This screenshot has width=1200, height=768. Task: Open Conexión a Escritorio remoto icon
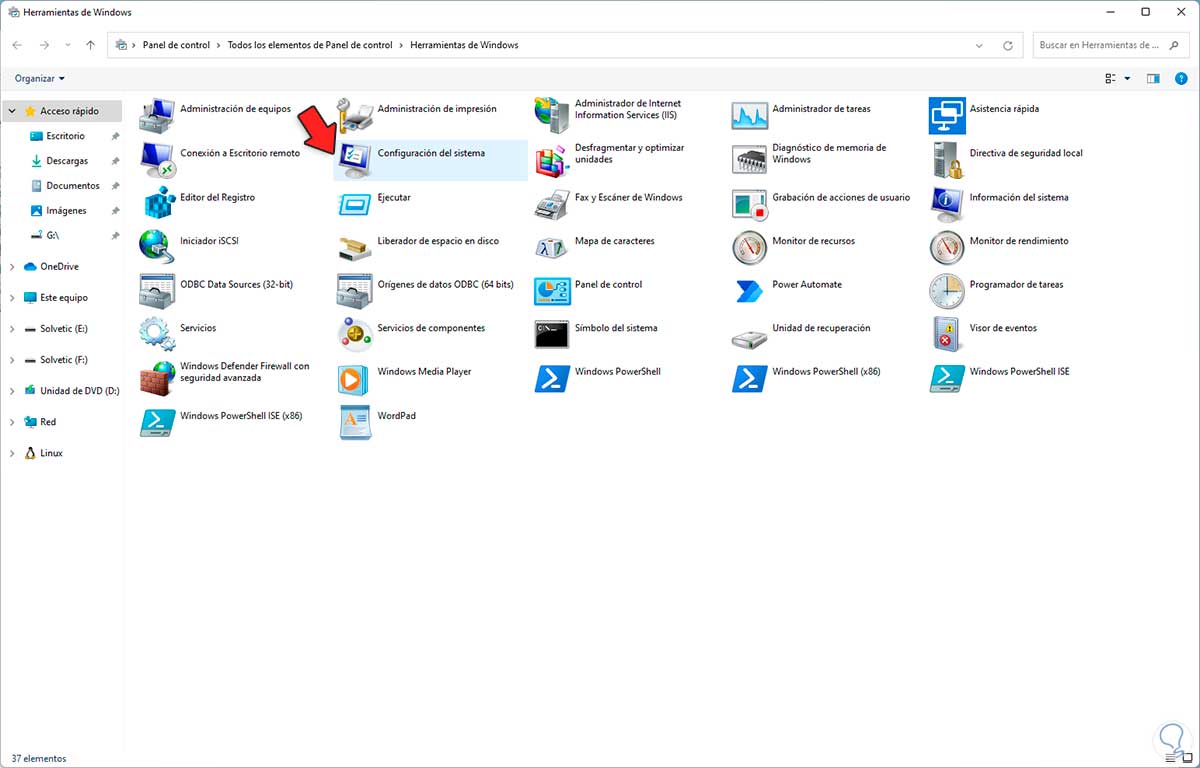157,160
